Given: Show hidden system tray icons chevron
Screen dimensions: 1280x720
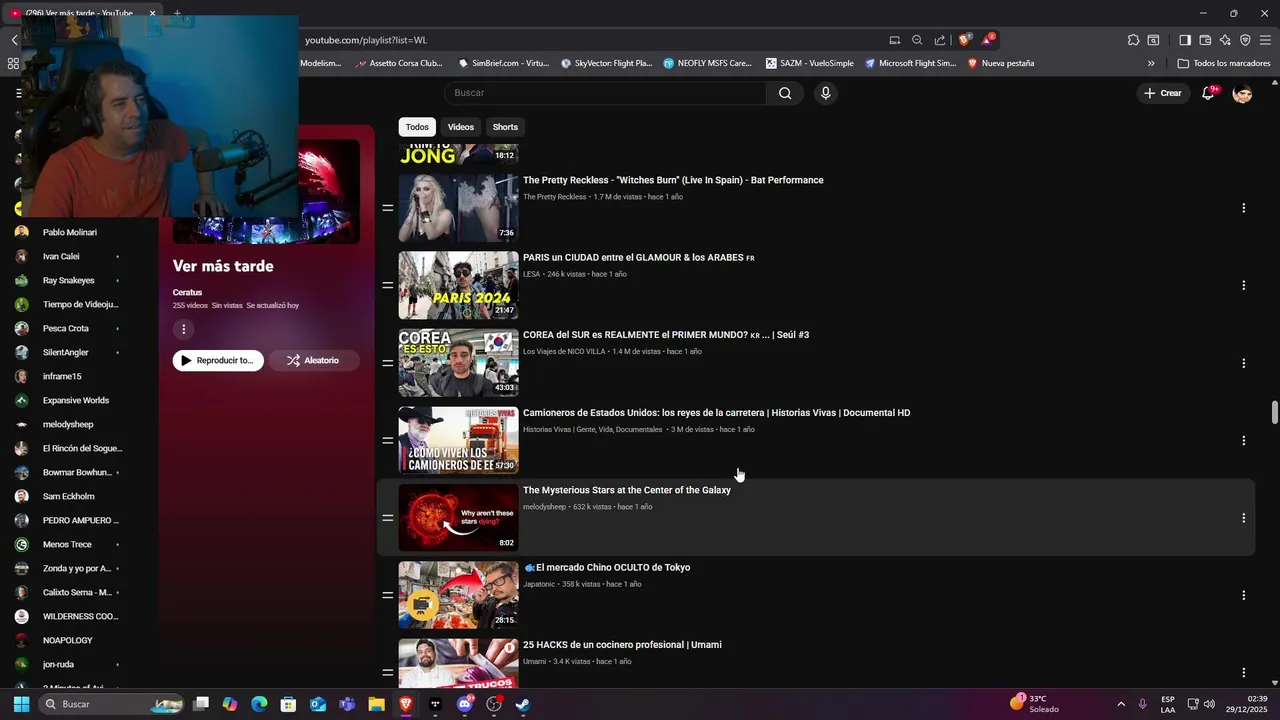Looking at the screenshot, I should tap(1120, 704).
